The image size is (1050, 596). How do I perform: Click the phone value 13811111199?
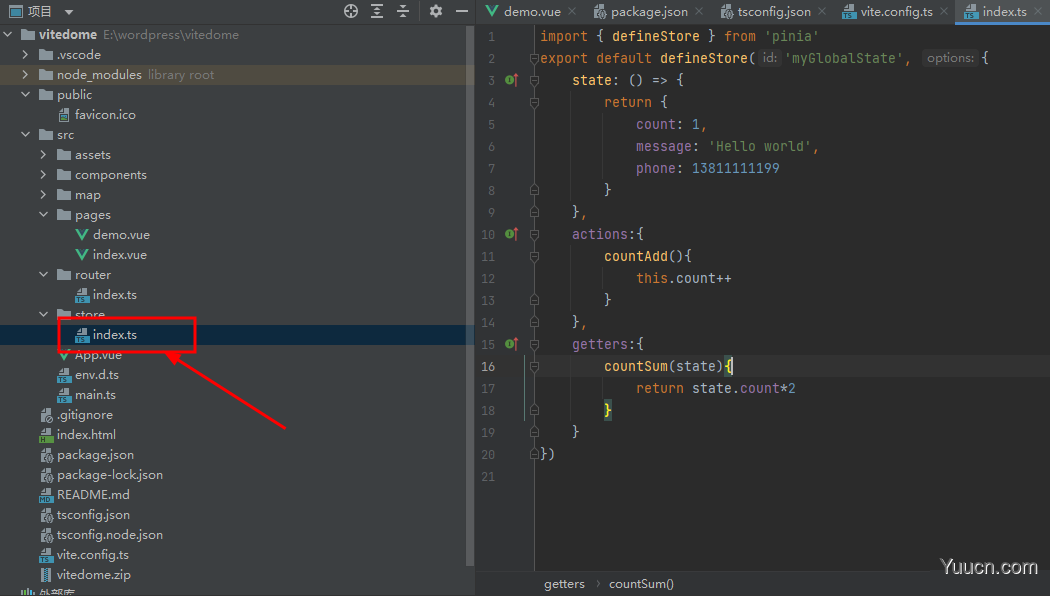(x=735, y=168)
